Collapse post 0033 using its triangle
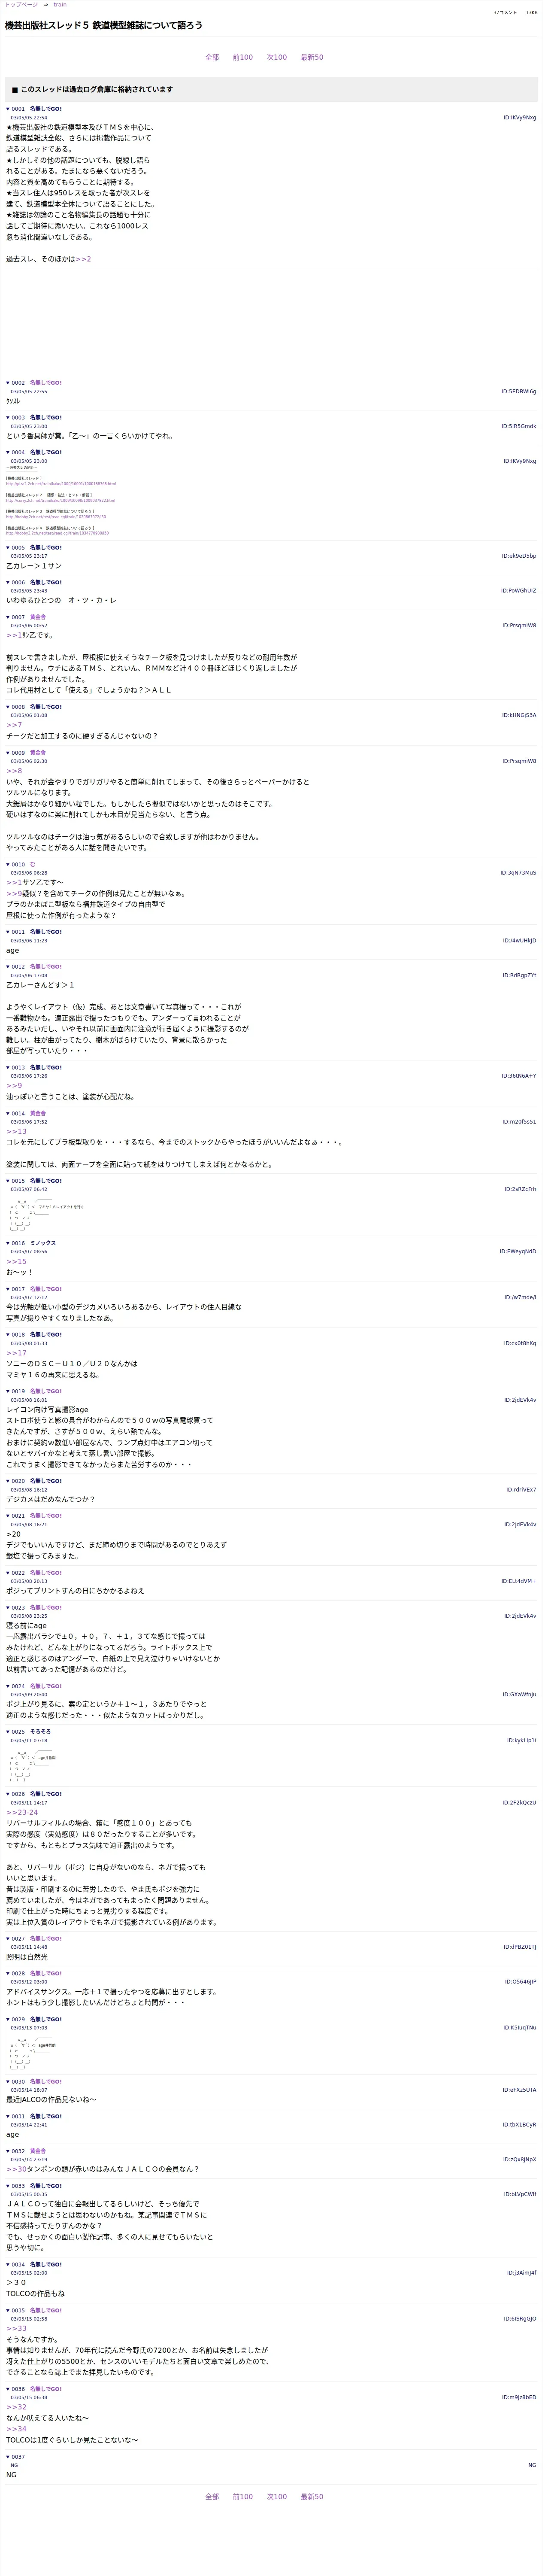The width and height of the screenshot is (551, 2576). 8,2186
